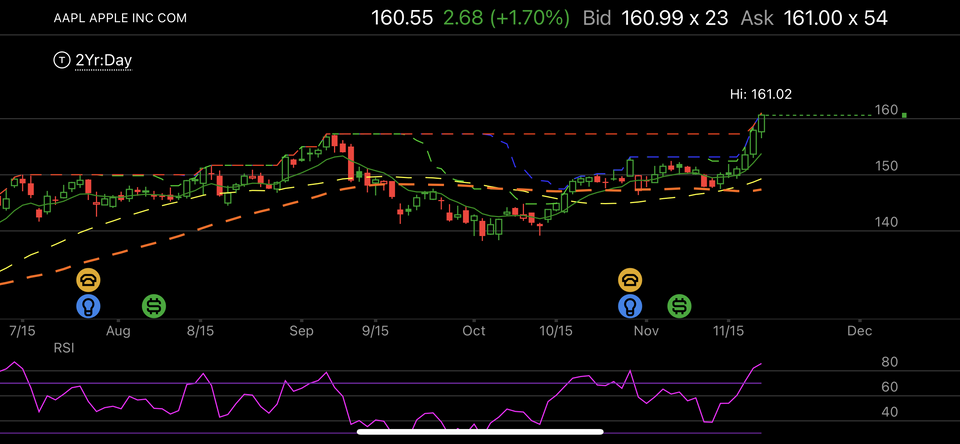Tap the green current price marker square

904,115
